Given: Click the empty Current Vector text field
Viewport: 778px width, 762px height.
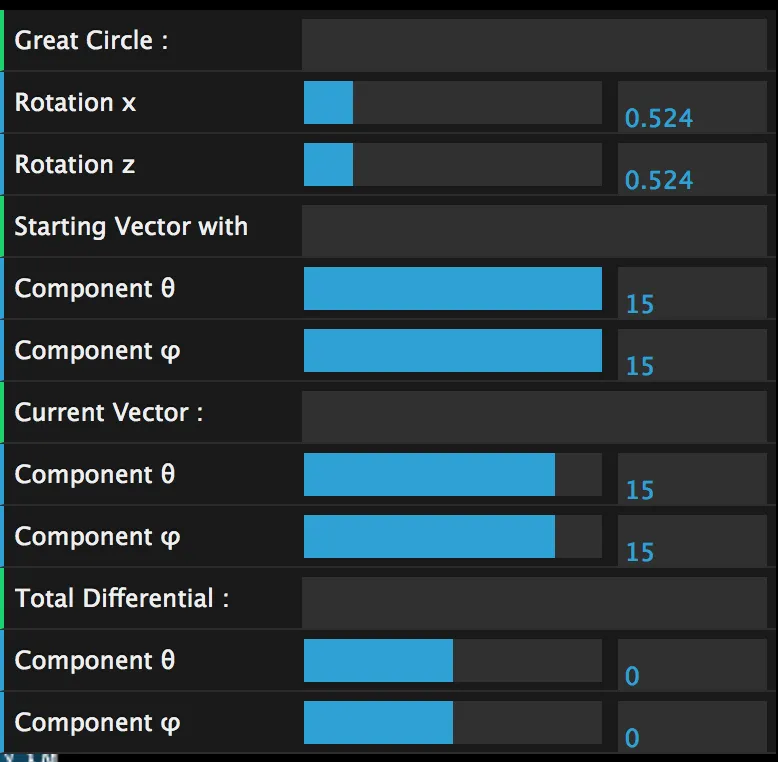Looking at the screenshot, I should tap(534, 414).
